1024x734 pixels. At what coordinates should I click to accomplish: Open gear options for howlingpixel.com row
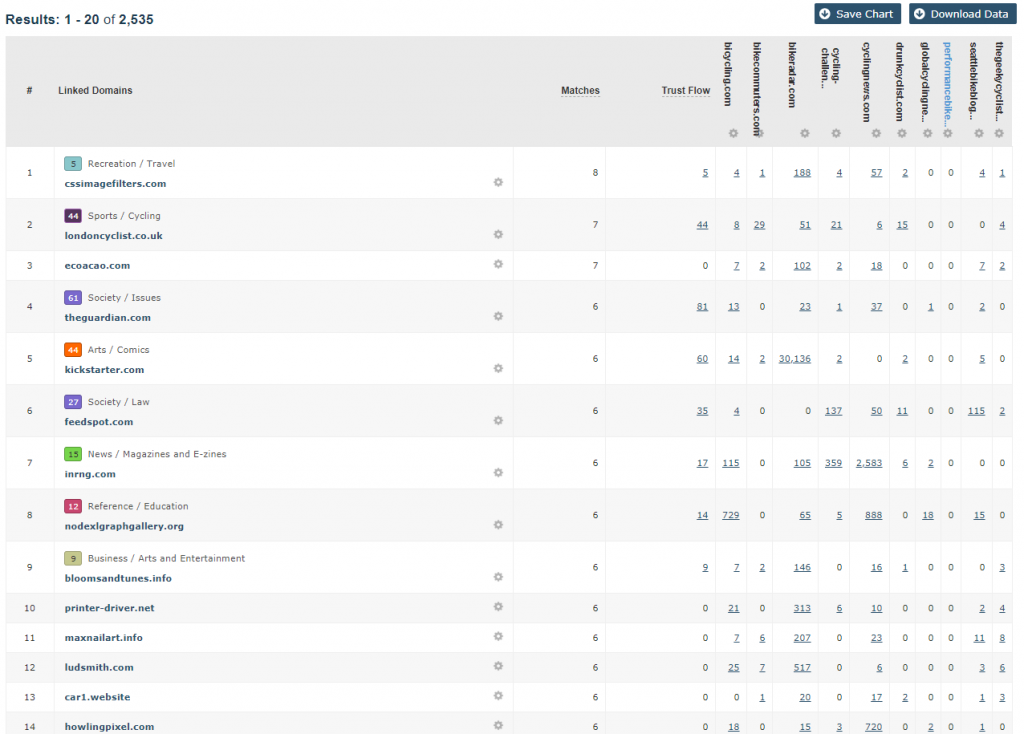(x=498, y=726)
